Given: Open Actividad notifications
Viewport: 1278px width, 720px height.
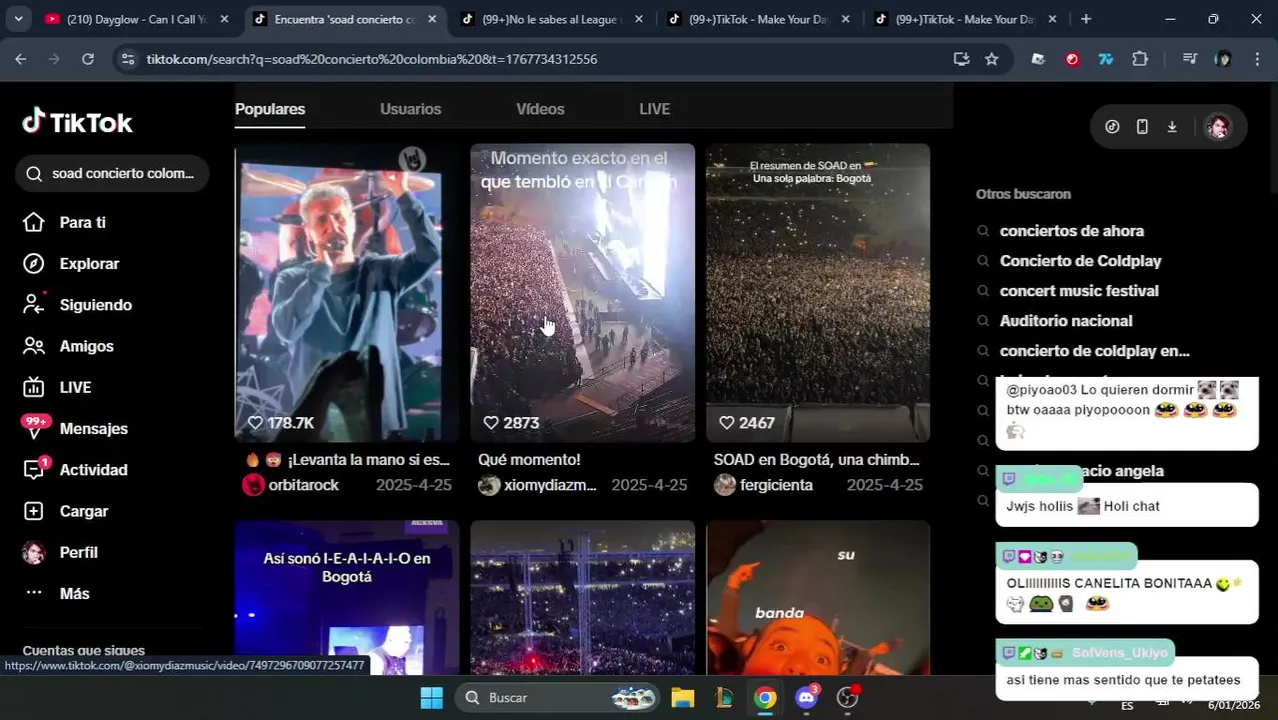Looking at the screenshot, I should [93, 470].
